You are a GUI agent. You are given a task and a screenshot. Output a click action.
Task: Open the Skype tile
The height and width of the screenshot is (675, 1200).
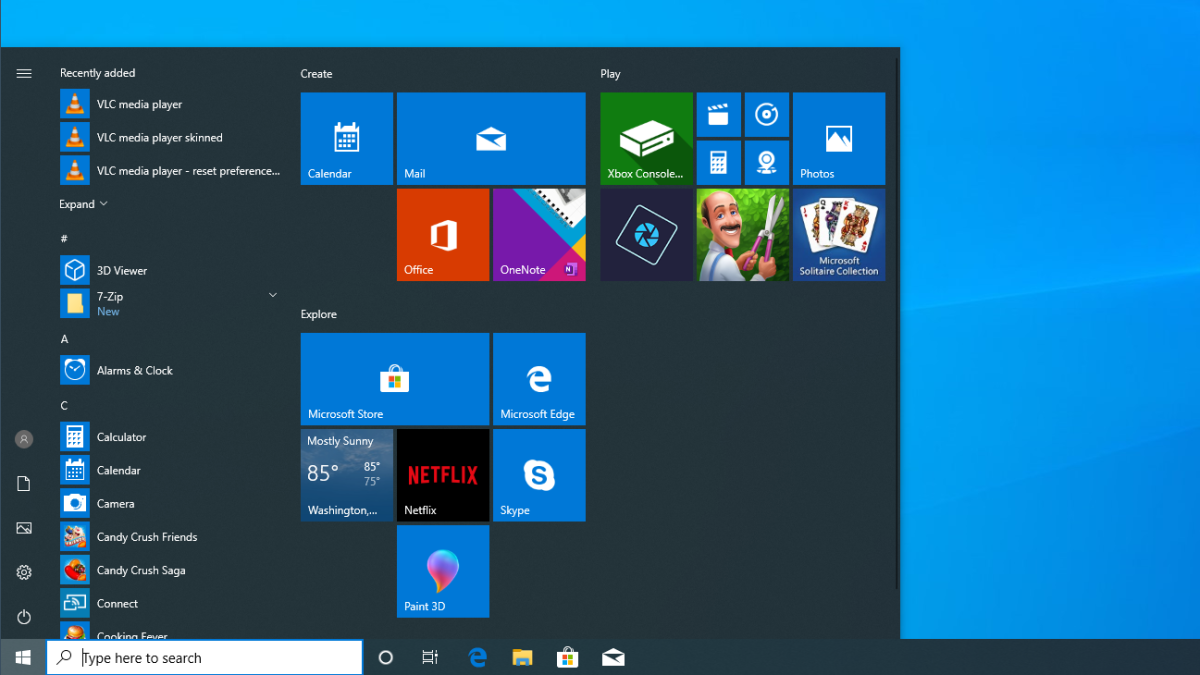tap(539, 475)
